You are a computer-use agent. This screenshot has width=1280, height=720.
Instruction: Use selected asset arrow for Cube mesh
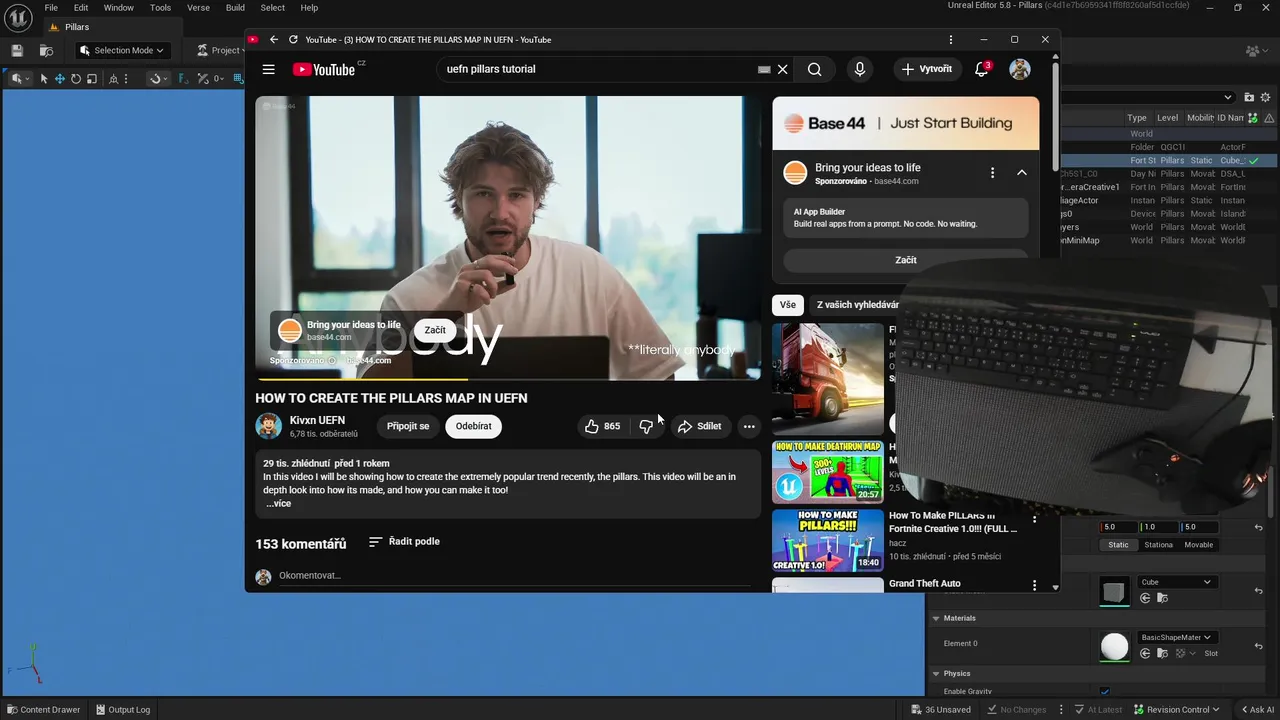[x=1145, y=598]
